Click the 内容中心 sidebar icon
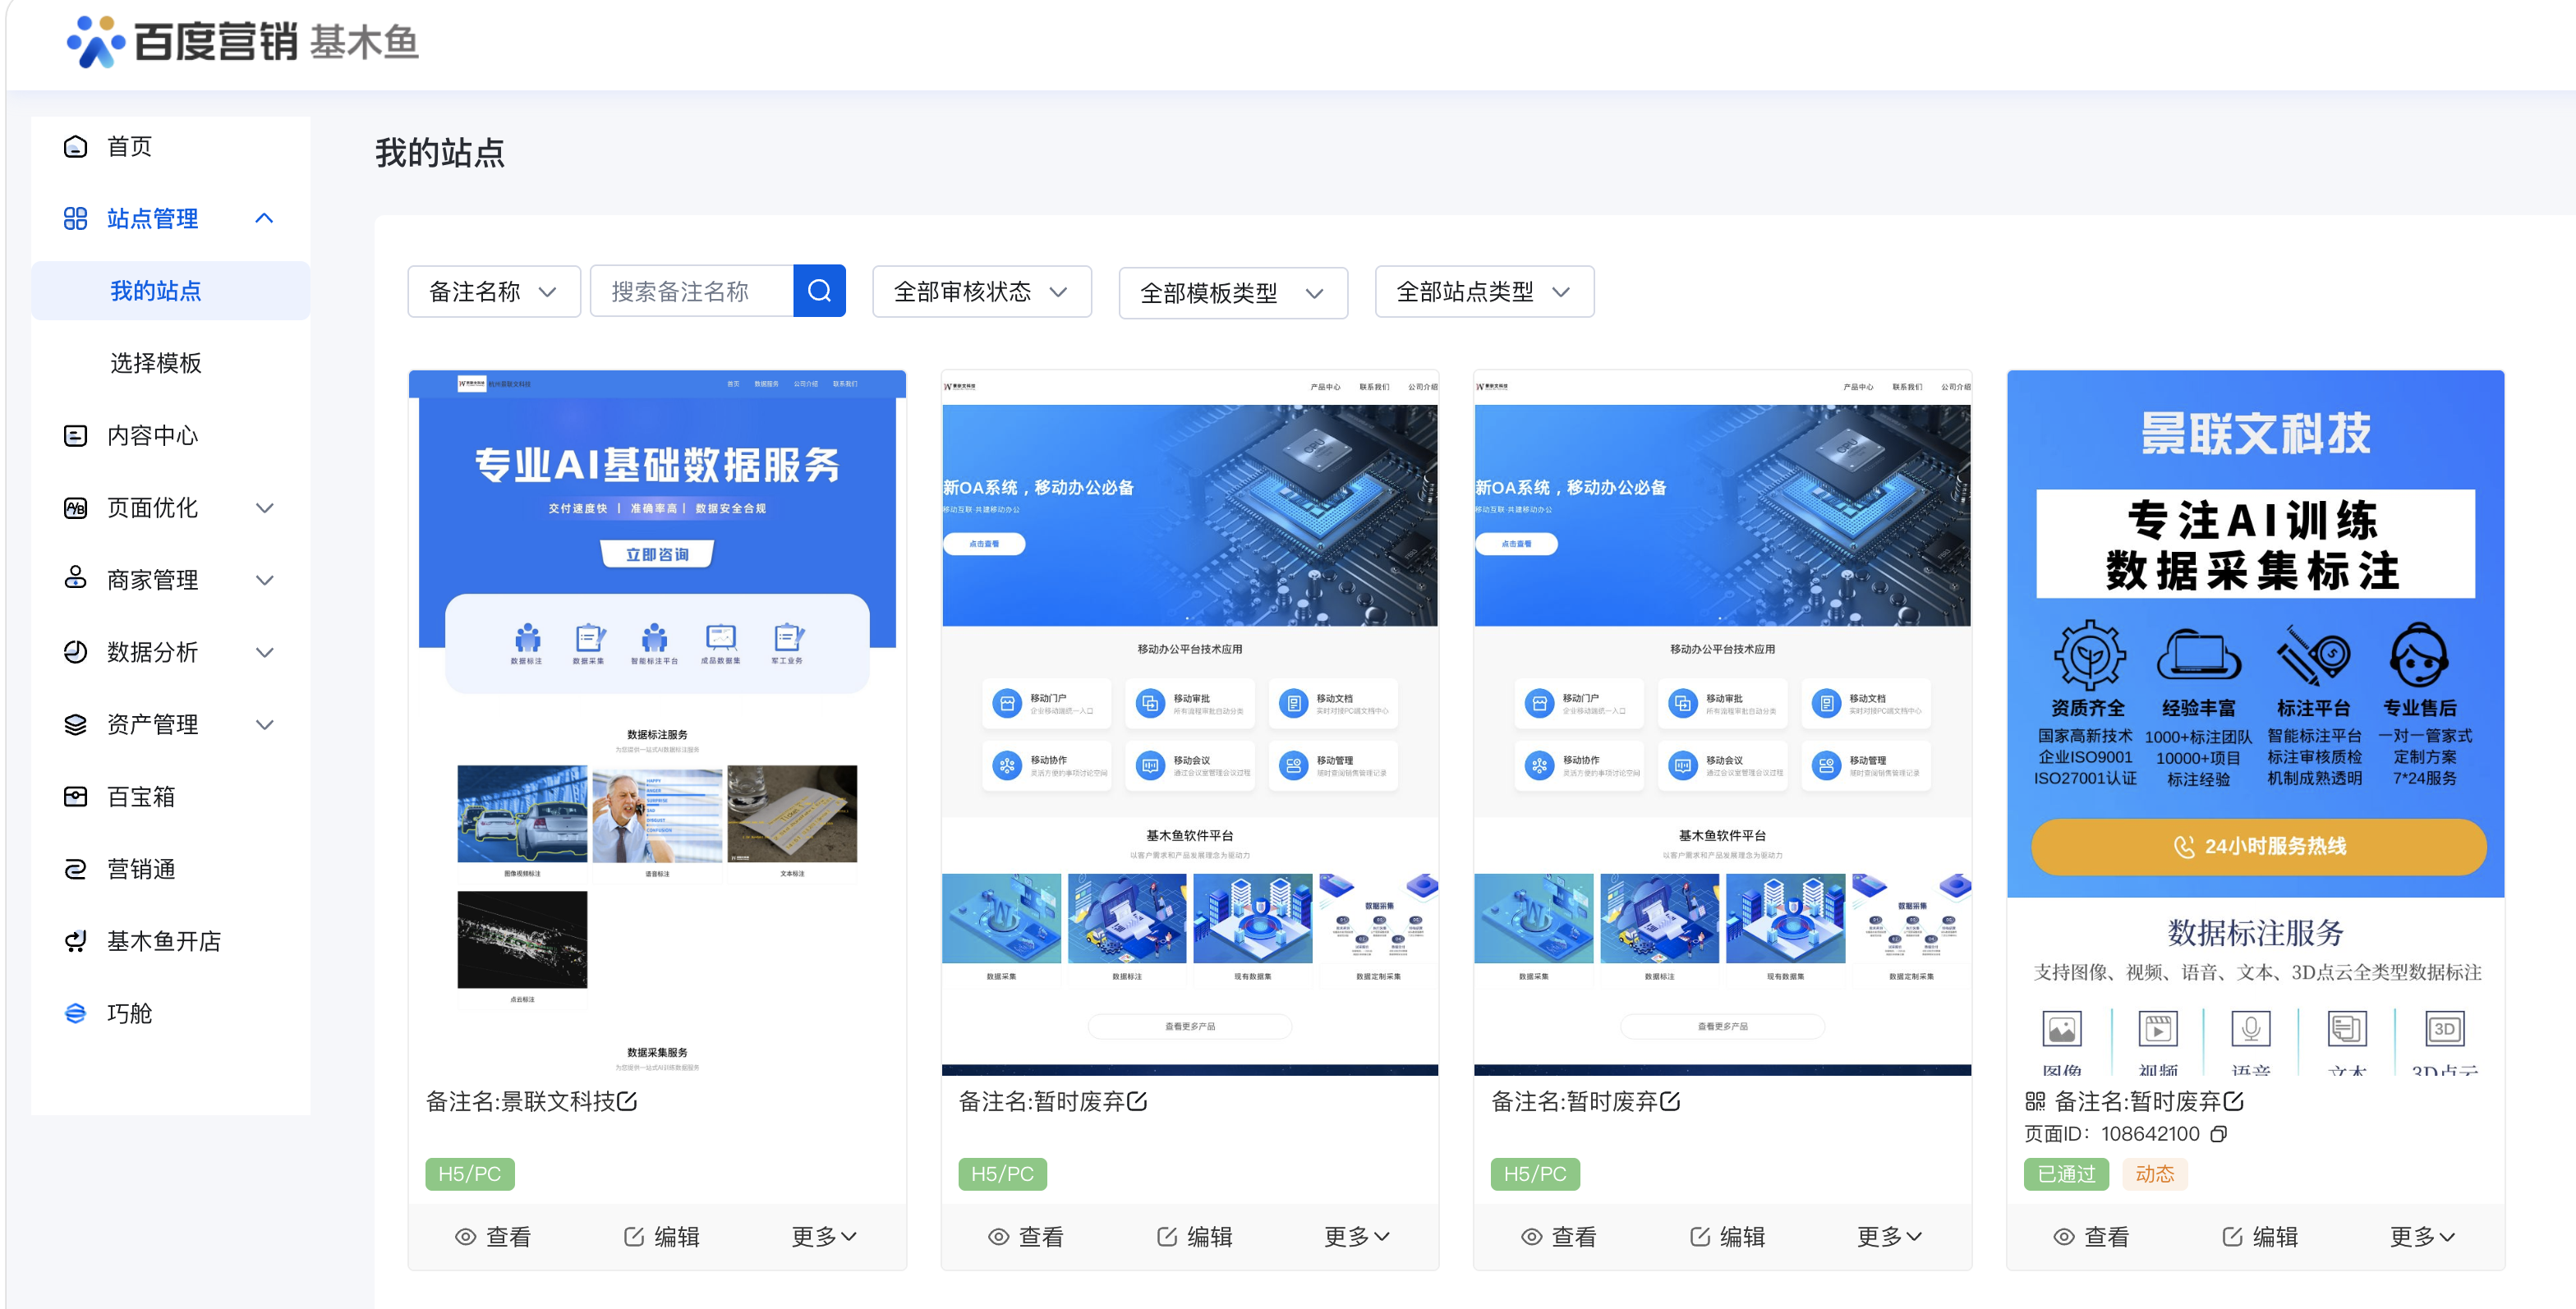 [x=75, y=435]
